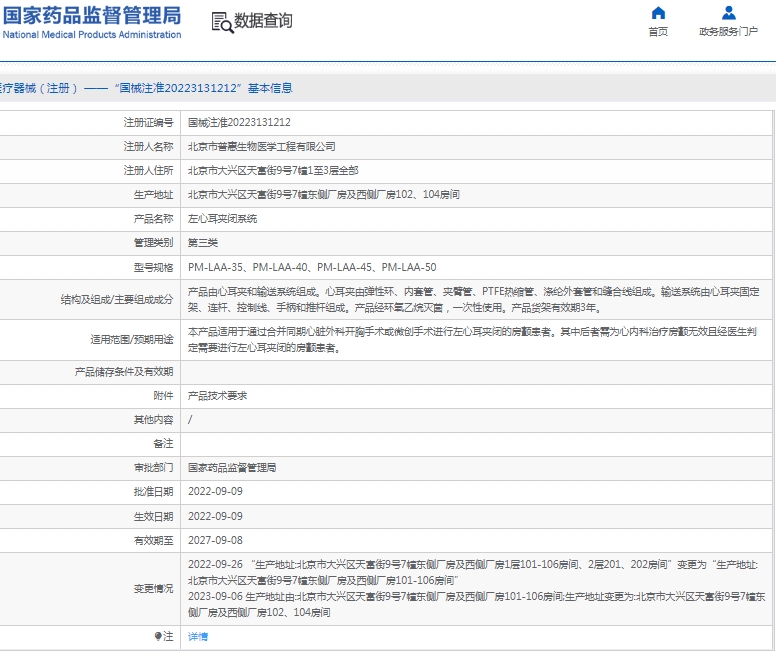This screenshot has width=776, height=656.
Task: Click the 产品名称 label
Action: [x=153, y=219]
